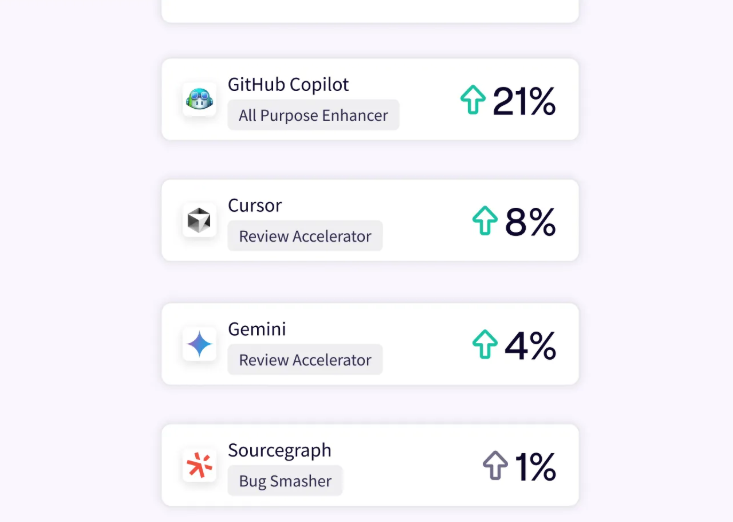
Task: Click the green up arrow beside 21%
Action: coord(473,100)
